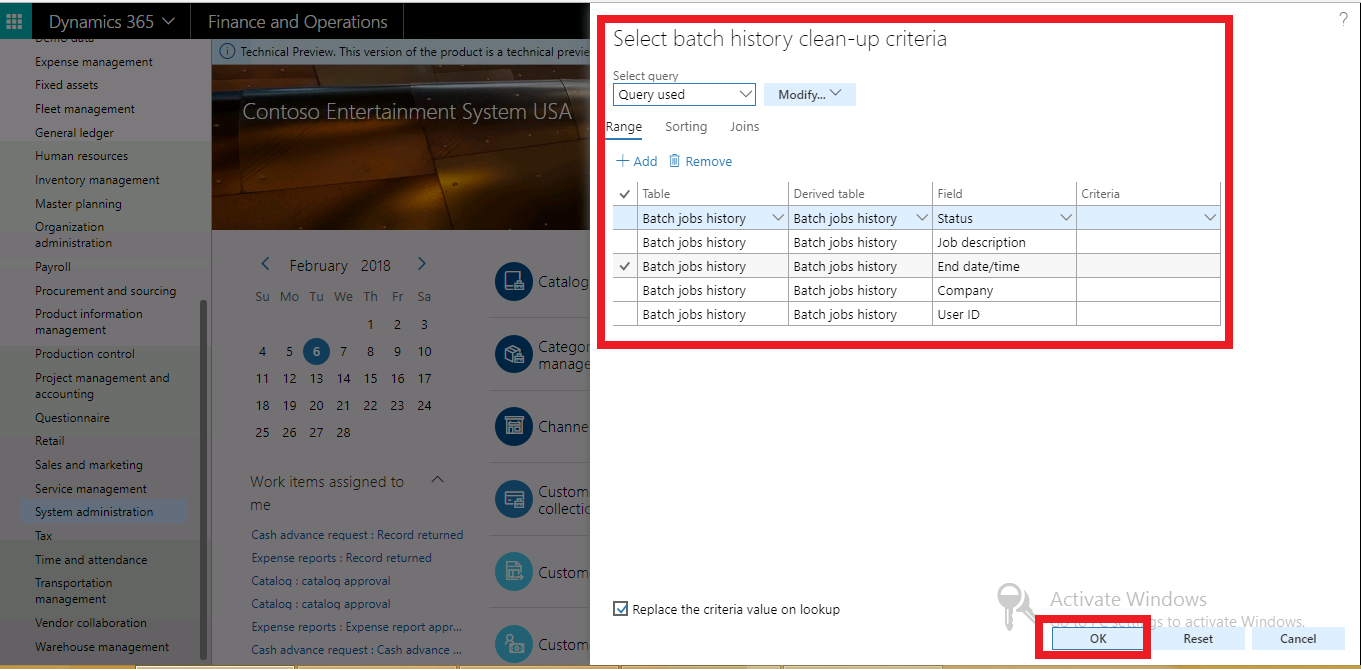1361x669 pixels.
Task: Click the next month arrow on the calendar
Action: click(x=421, y=263)
